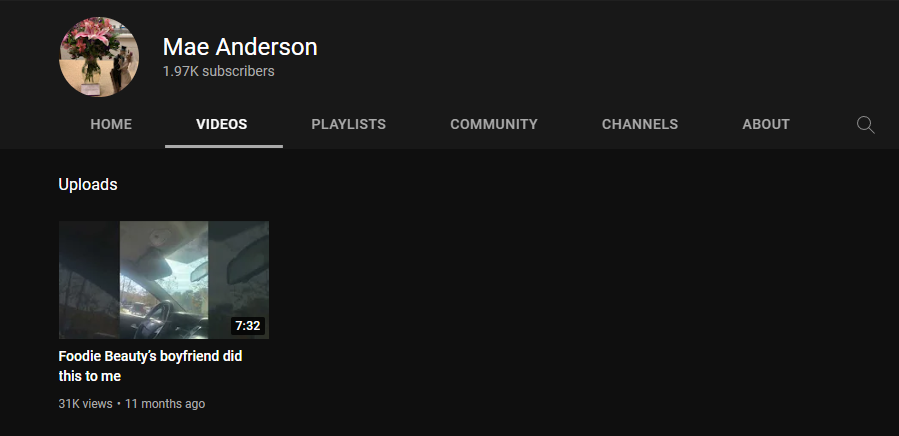Screen dimensions: 899x436
Task: Open video titled Foodie Beauty's boyfriend did this to me
Action: tap(150, 366)
